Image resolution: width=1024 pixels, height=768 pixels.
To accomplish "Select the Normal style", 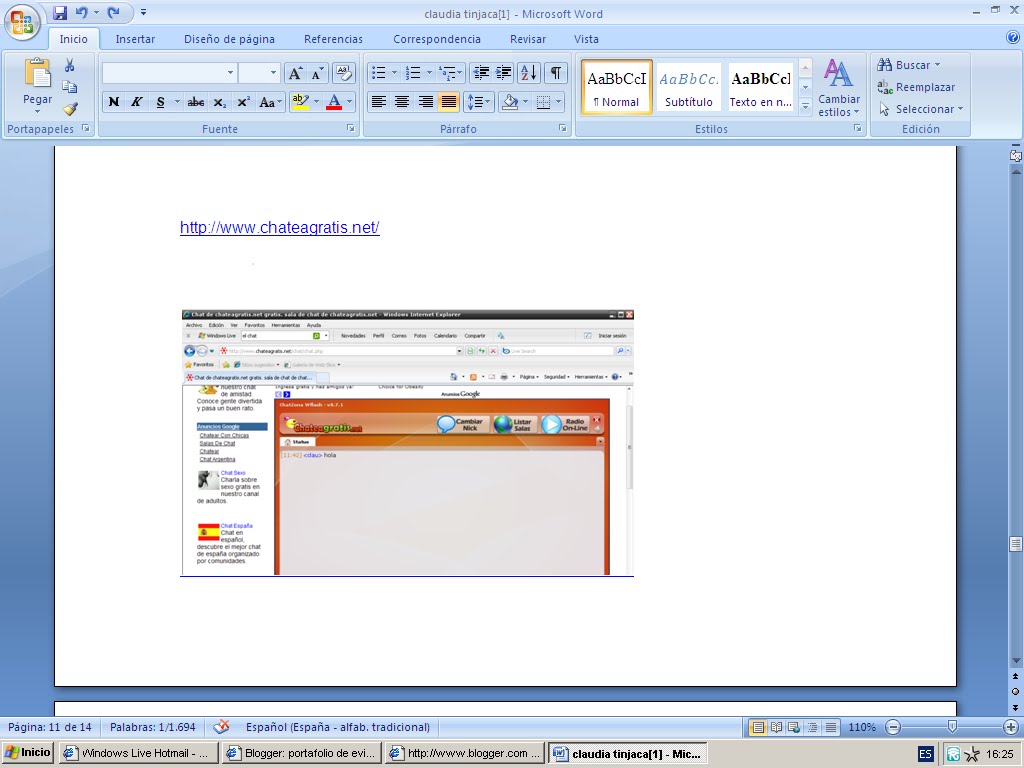I will point(616,88).
